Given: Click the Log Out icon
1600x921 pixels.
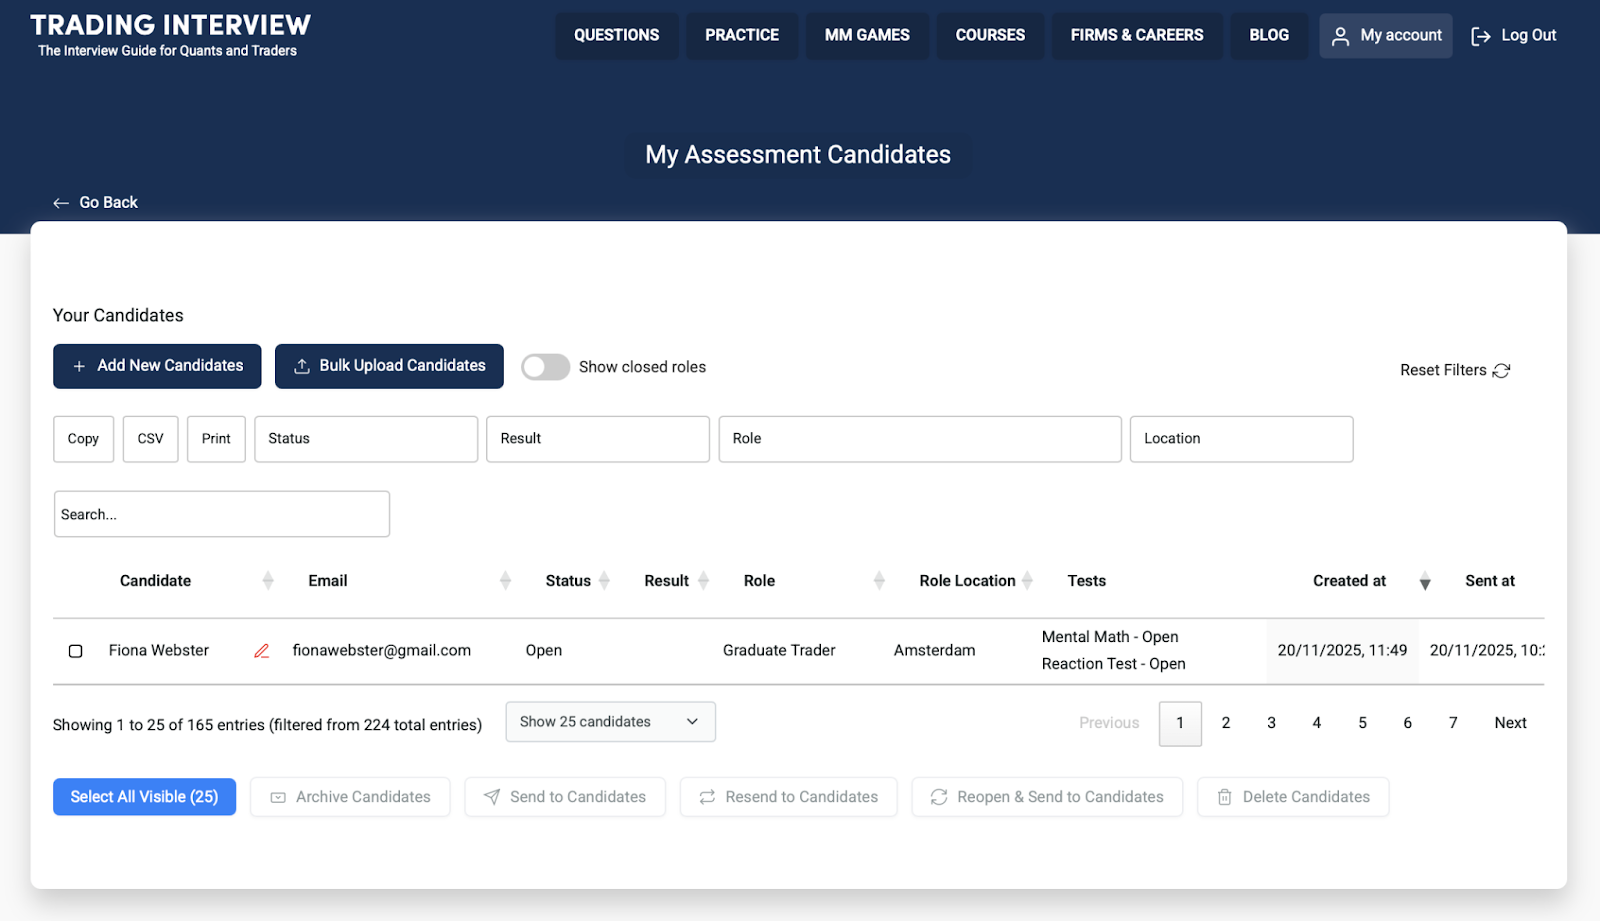Looking at the screenshot, I should (1481, 36).
